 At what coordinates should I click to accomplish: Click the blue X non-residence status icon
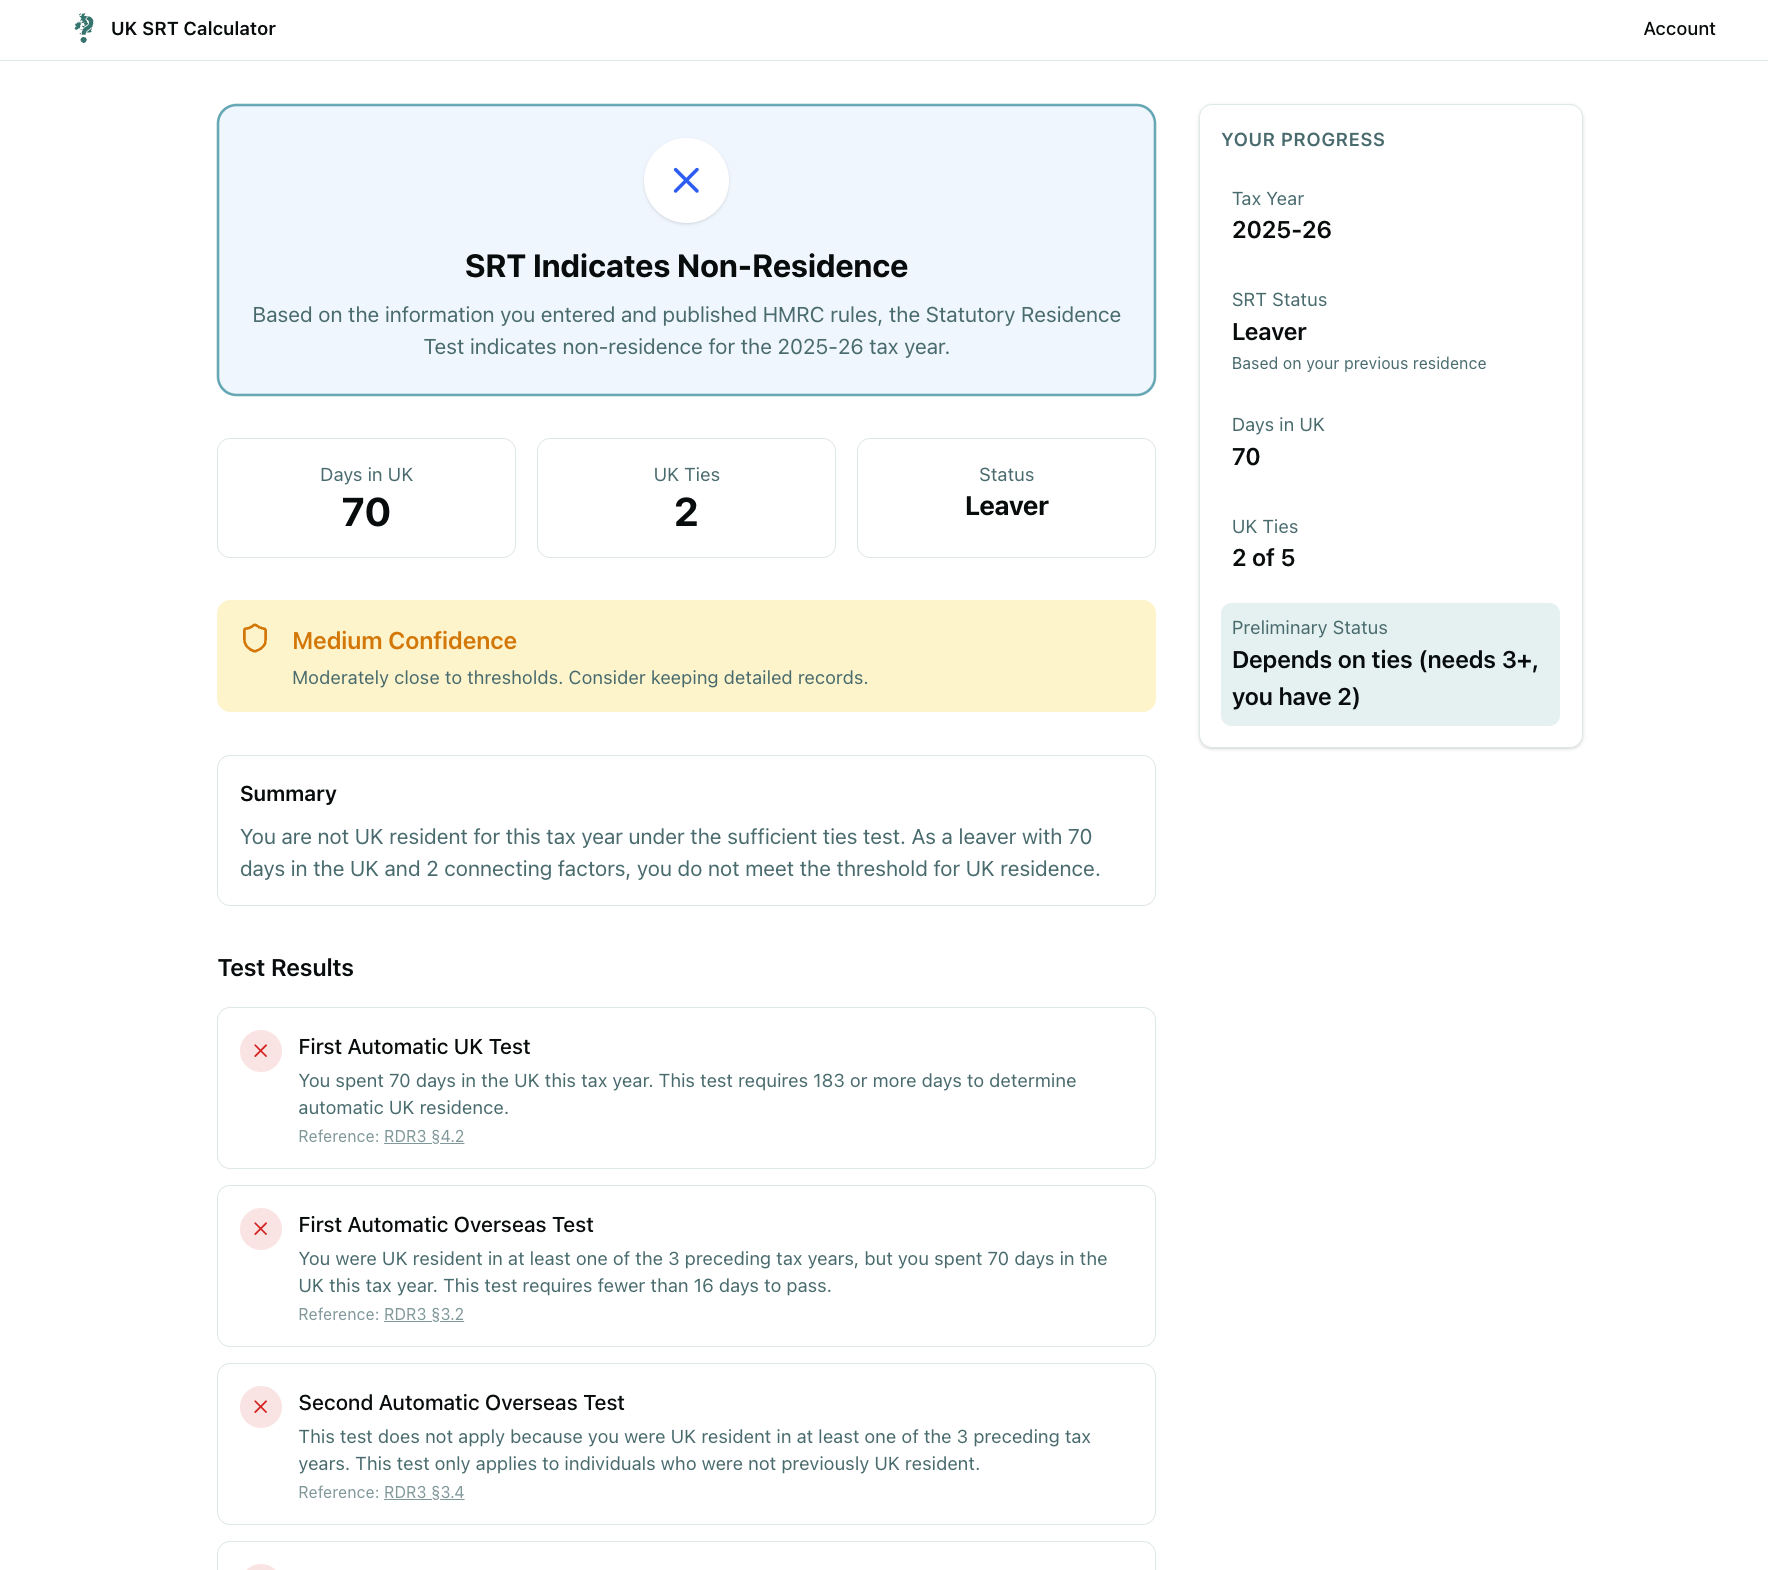click(686, 180)
